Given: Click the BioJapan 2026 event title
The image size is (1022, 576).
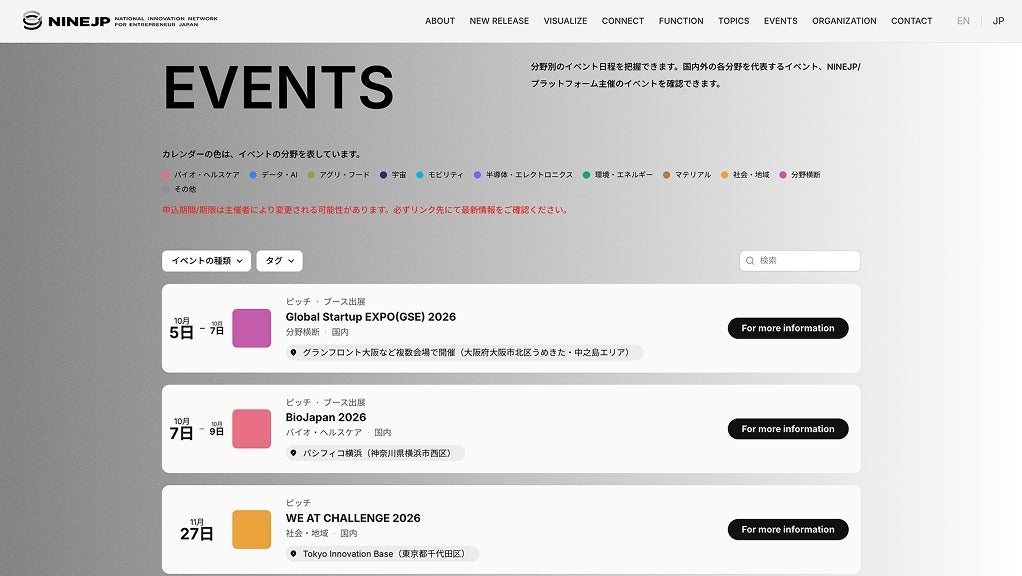Looking at the screenshot, I should click(x=326, y=417).
